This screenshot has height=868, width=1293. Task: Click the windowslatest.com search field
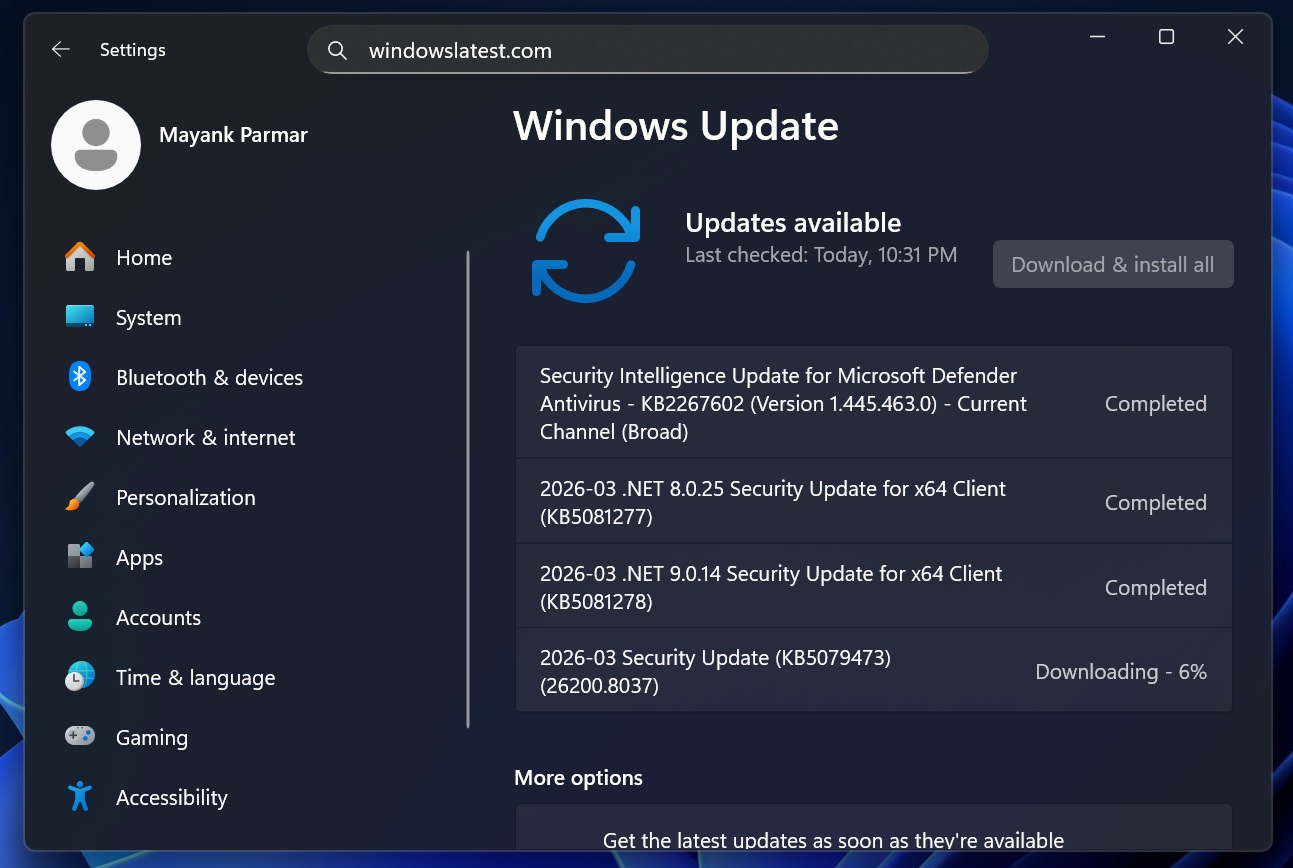tap(647, 49)
